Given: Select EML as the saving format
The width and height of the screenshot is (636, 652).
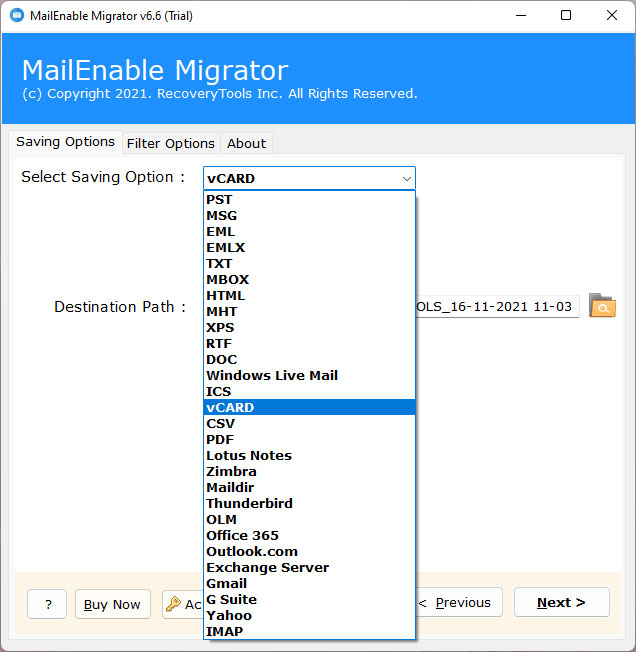Looking at the screenshot, I should [309, 232].
